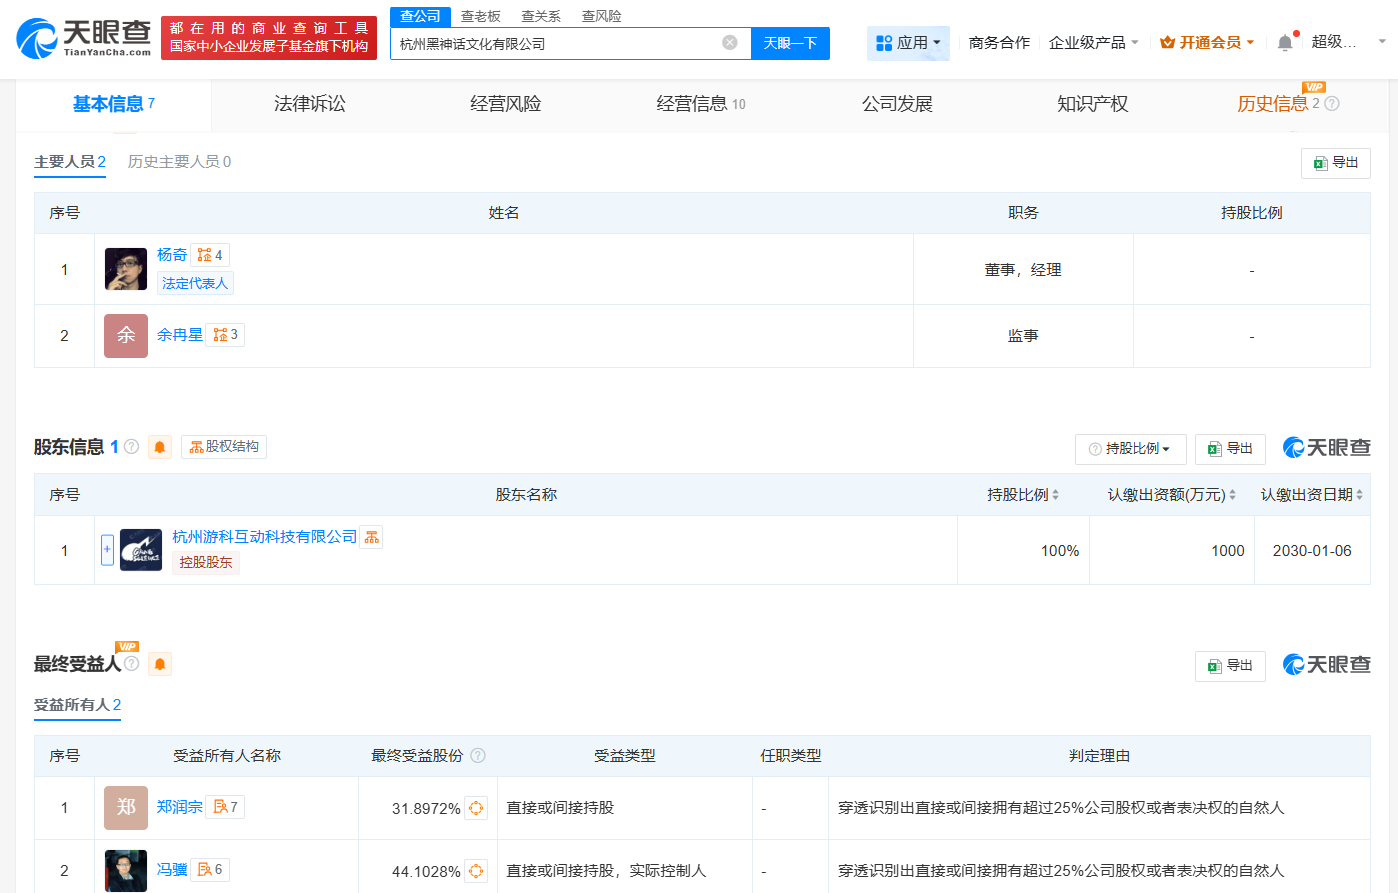
Task: Click the '4' partner badge next to 杨奇
Action: coord(211,254)
